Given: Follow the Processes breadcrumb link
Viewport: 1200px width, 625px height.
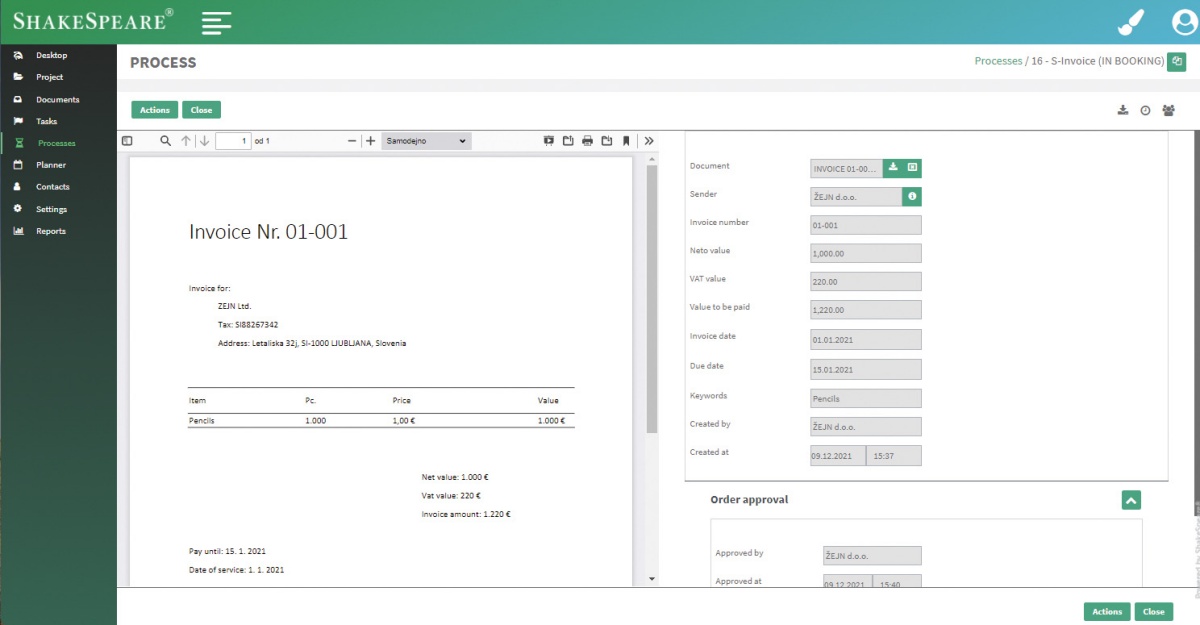Looking at the screenshot, I should pos(998,61).
